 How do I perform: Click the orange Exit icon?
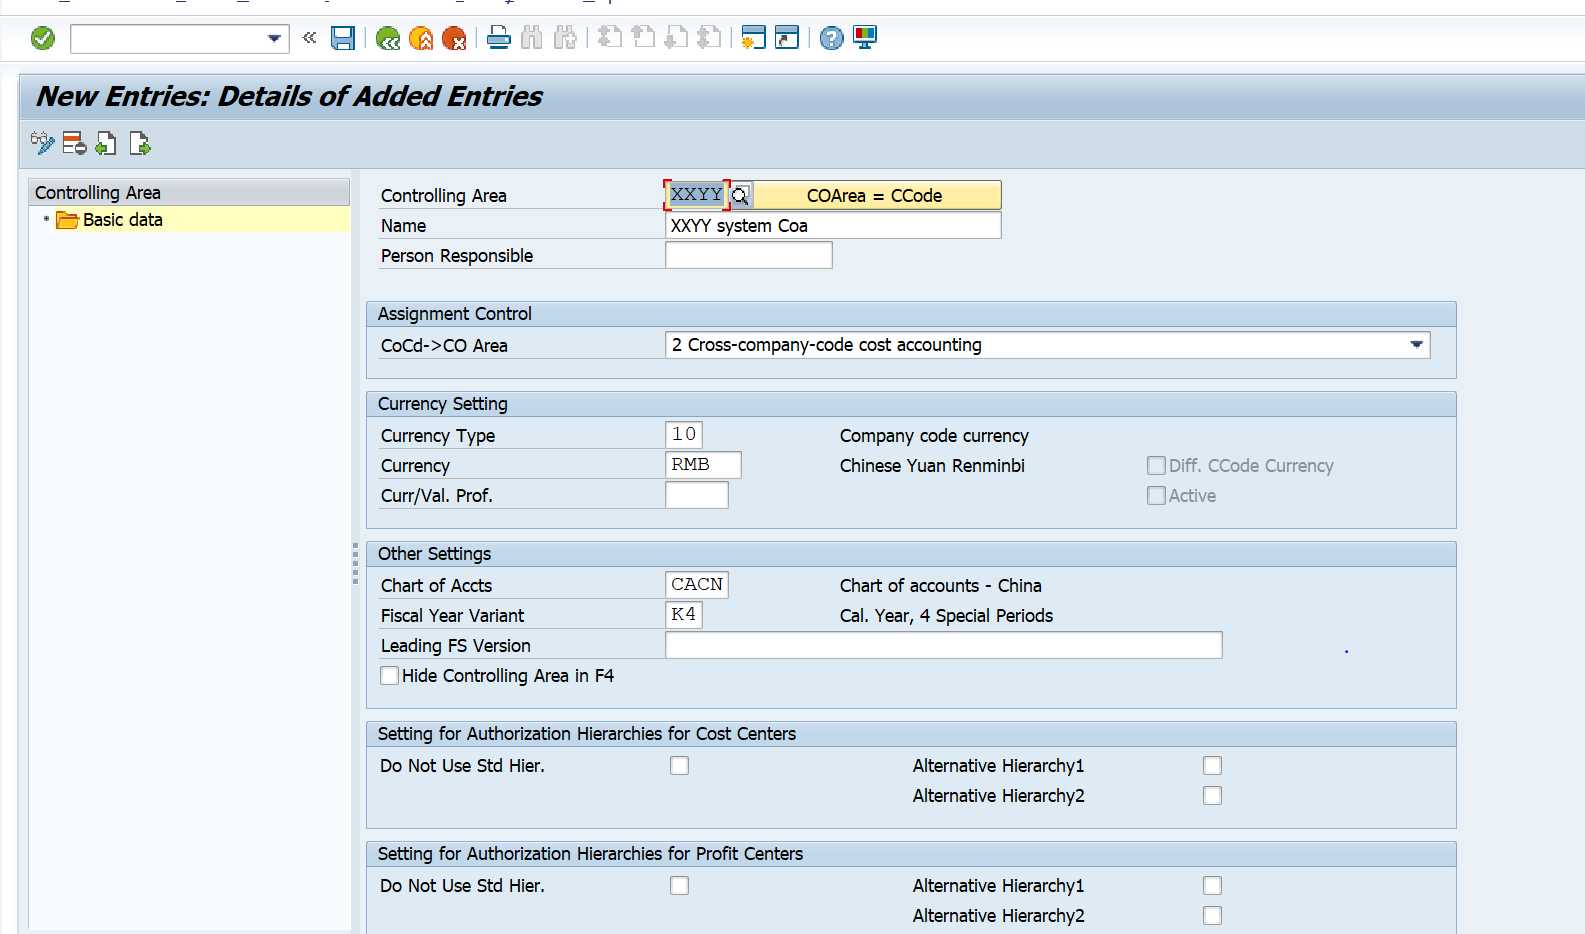421,39
